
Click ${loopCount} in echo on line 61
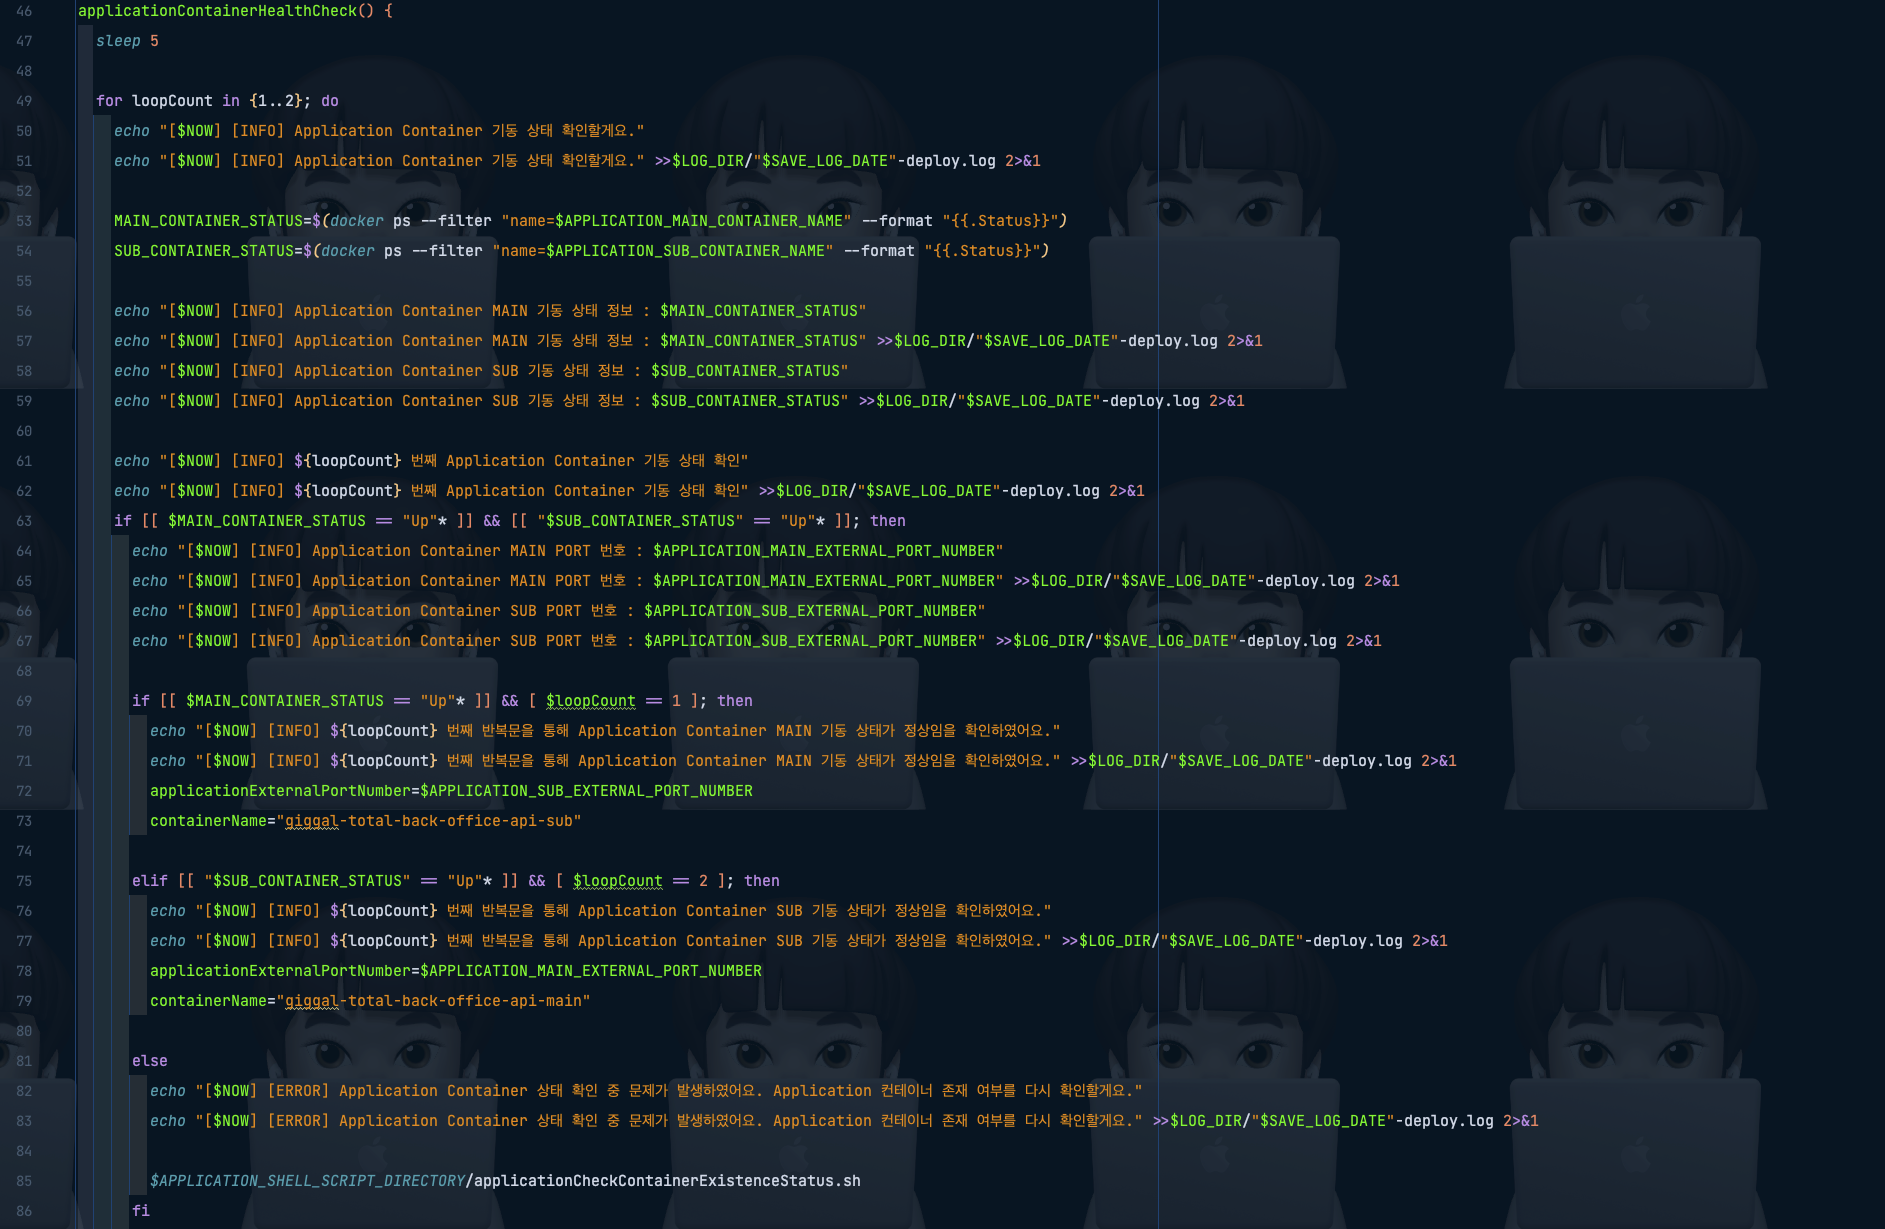[347, 461]
